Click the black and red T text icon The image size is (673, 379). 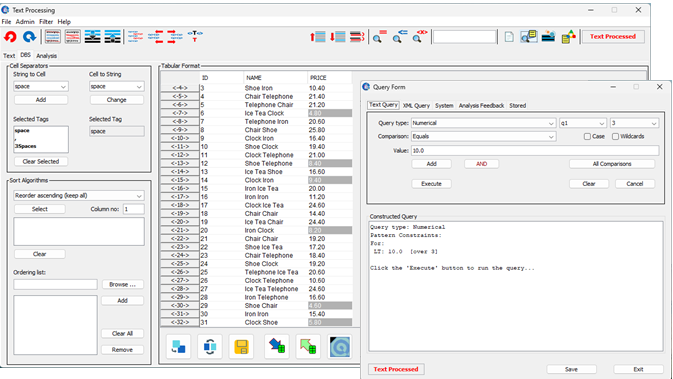tap(194, 36)
